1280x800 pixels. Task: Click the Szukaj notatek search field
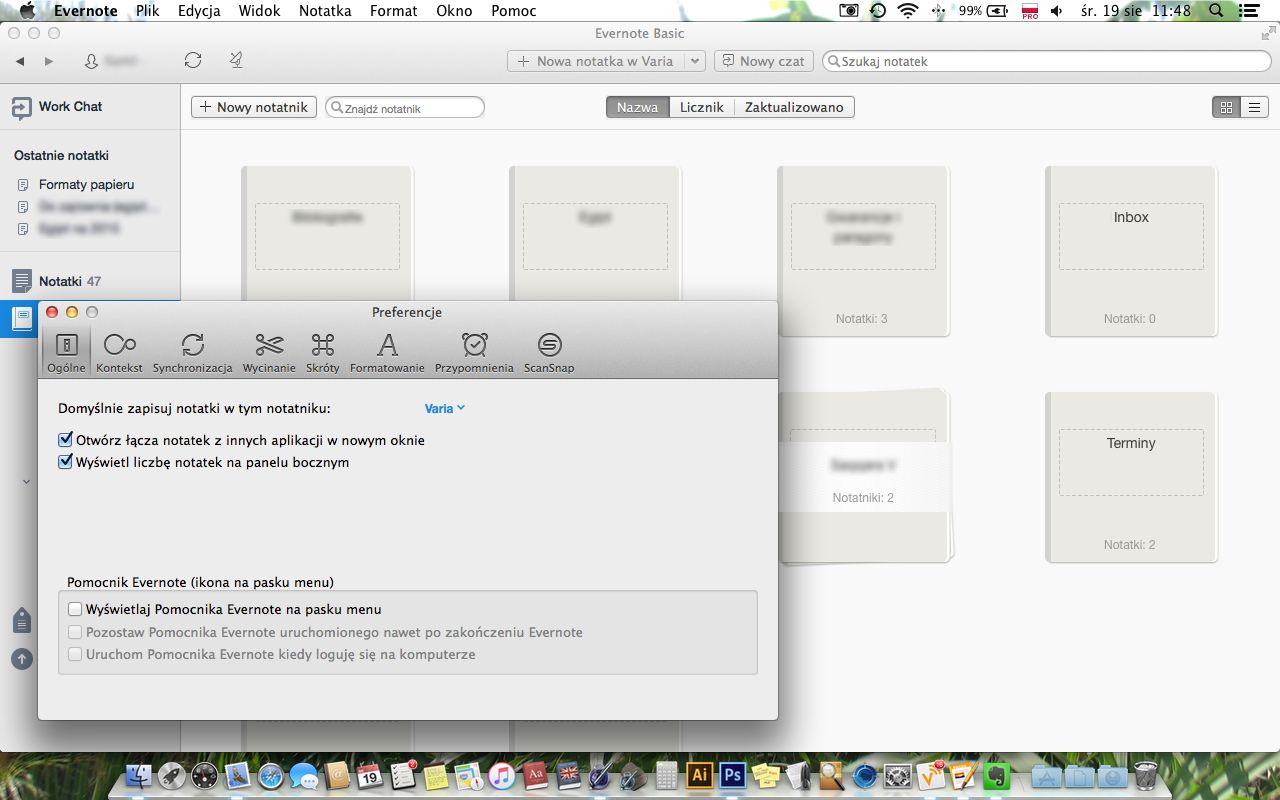tap(1046, 61)
